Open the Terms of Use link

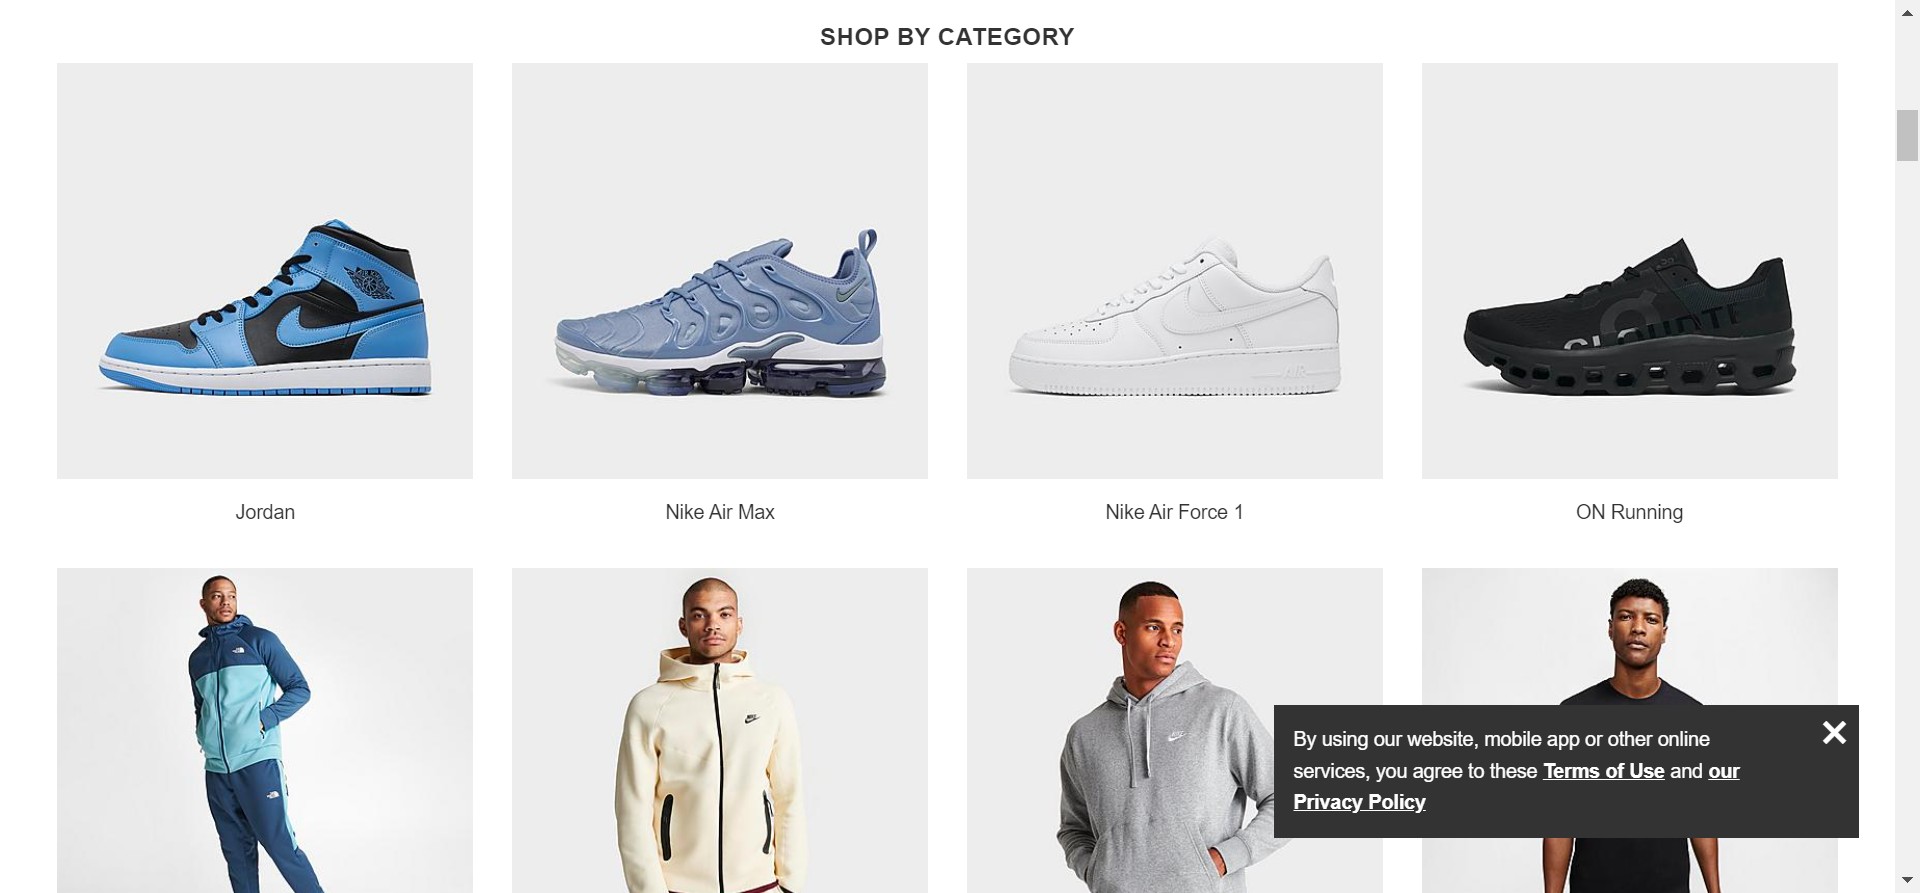[x=1603, y=771]
